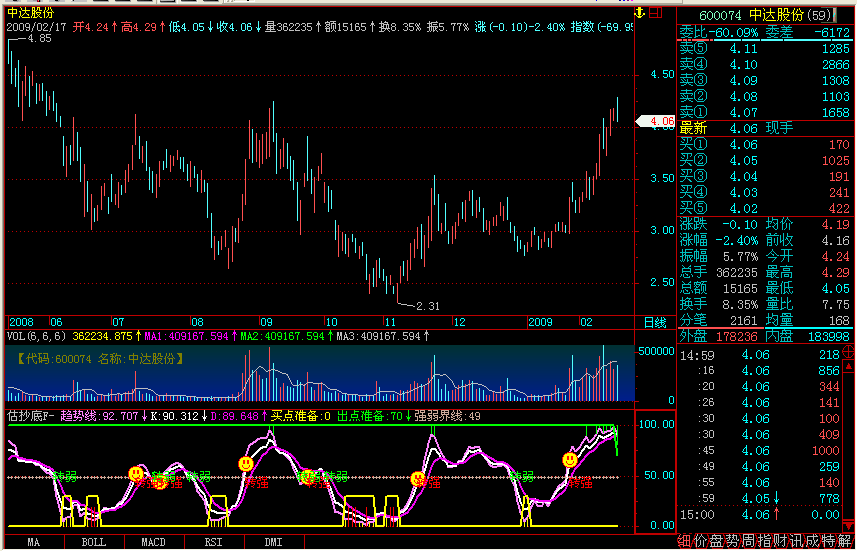
Task: Click the 4.06 current price flag on the price axis
Action: (x=654, y=122)
